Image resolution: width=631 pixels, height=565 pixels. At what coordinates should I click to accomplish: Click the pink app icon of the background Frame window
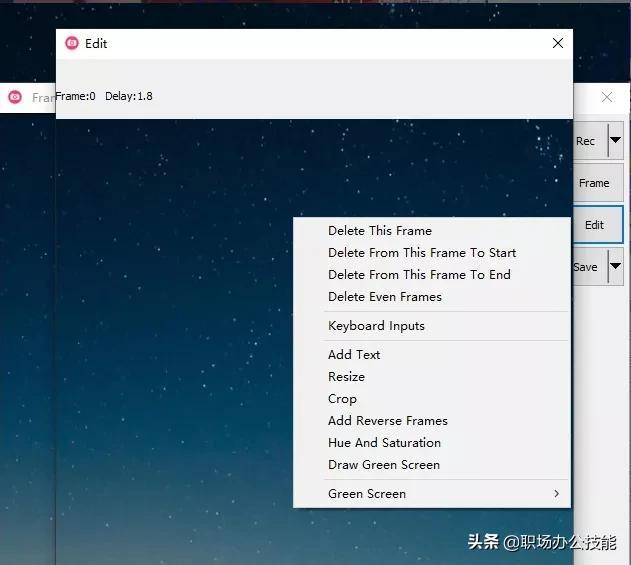[15, 97]
